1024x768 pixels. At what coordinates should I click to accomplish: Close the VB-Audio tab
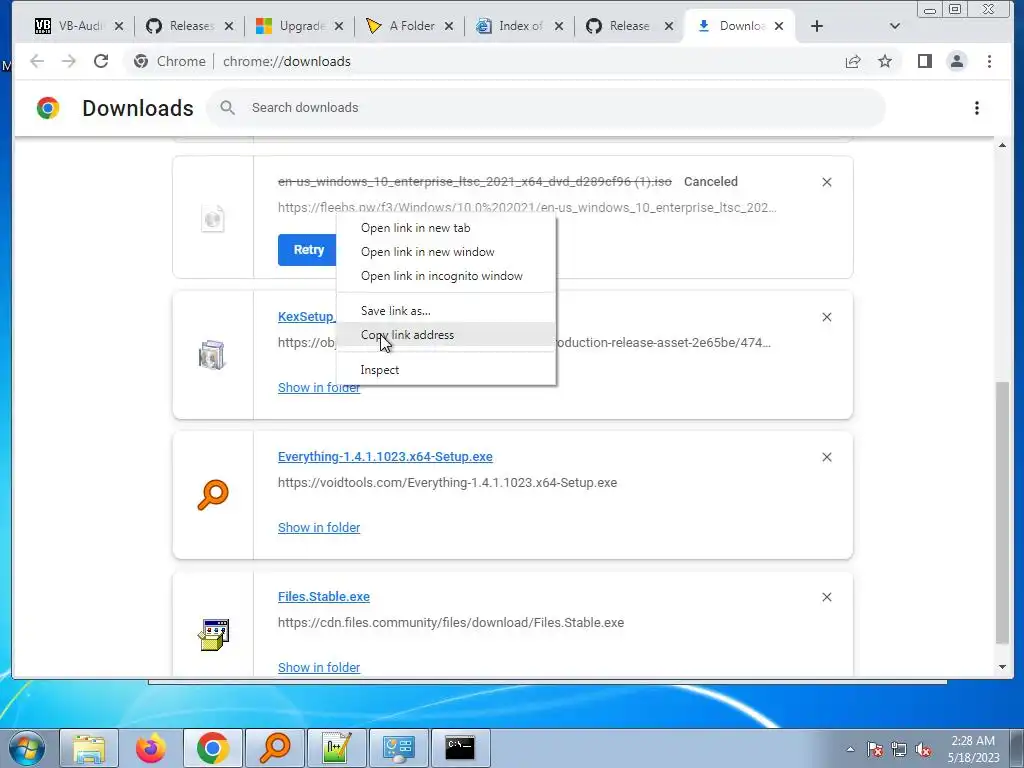pos(119,26)
